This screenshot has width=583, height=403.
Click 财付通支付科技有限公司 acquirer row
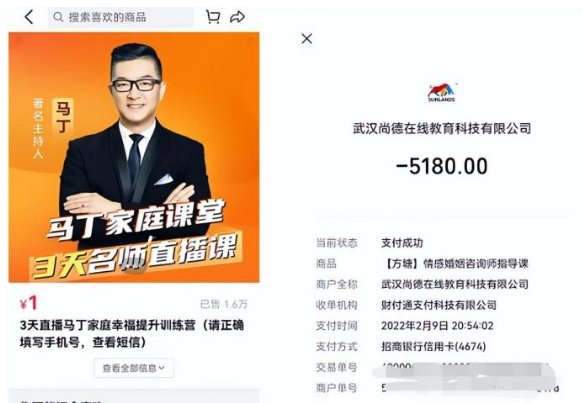click(442, 305)
